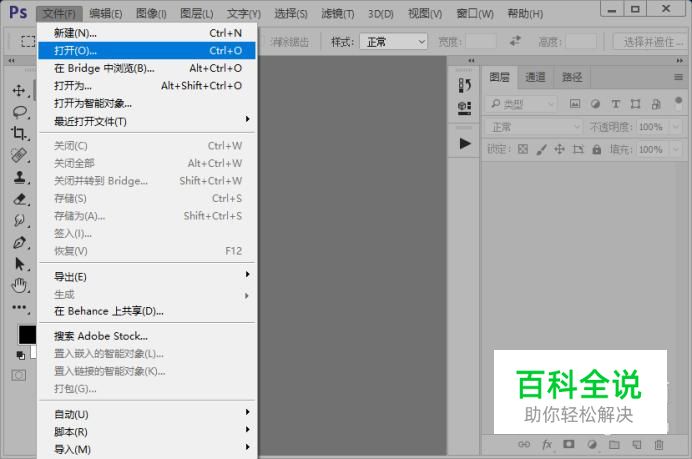Select the Crop tool
This screenshot has height=459, width=692.
pyautogui.click(x=19, y=133)
